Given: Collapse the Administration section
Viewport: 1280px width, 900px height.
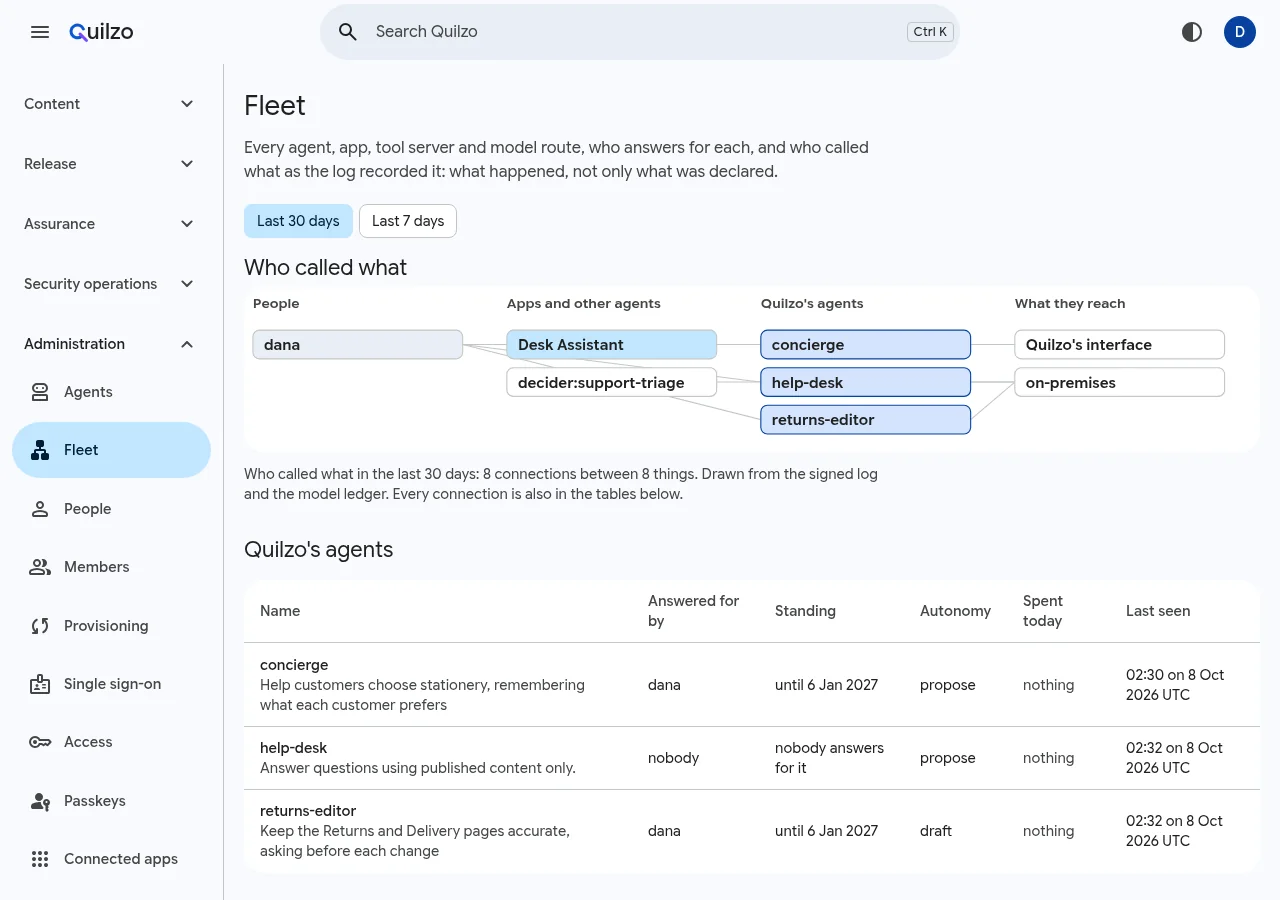Looking at the screenshot, I should [x=111, y=344].
